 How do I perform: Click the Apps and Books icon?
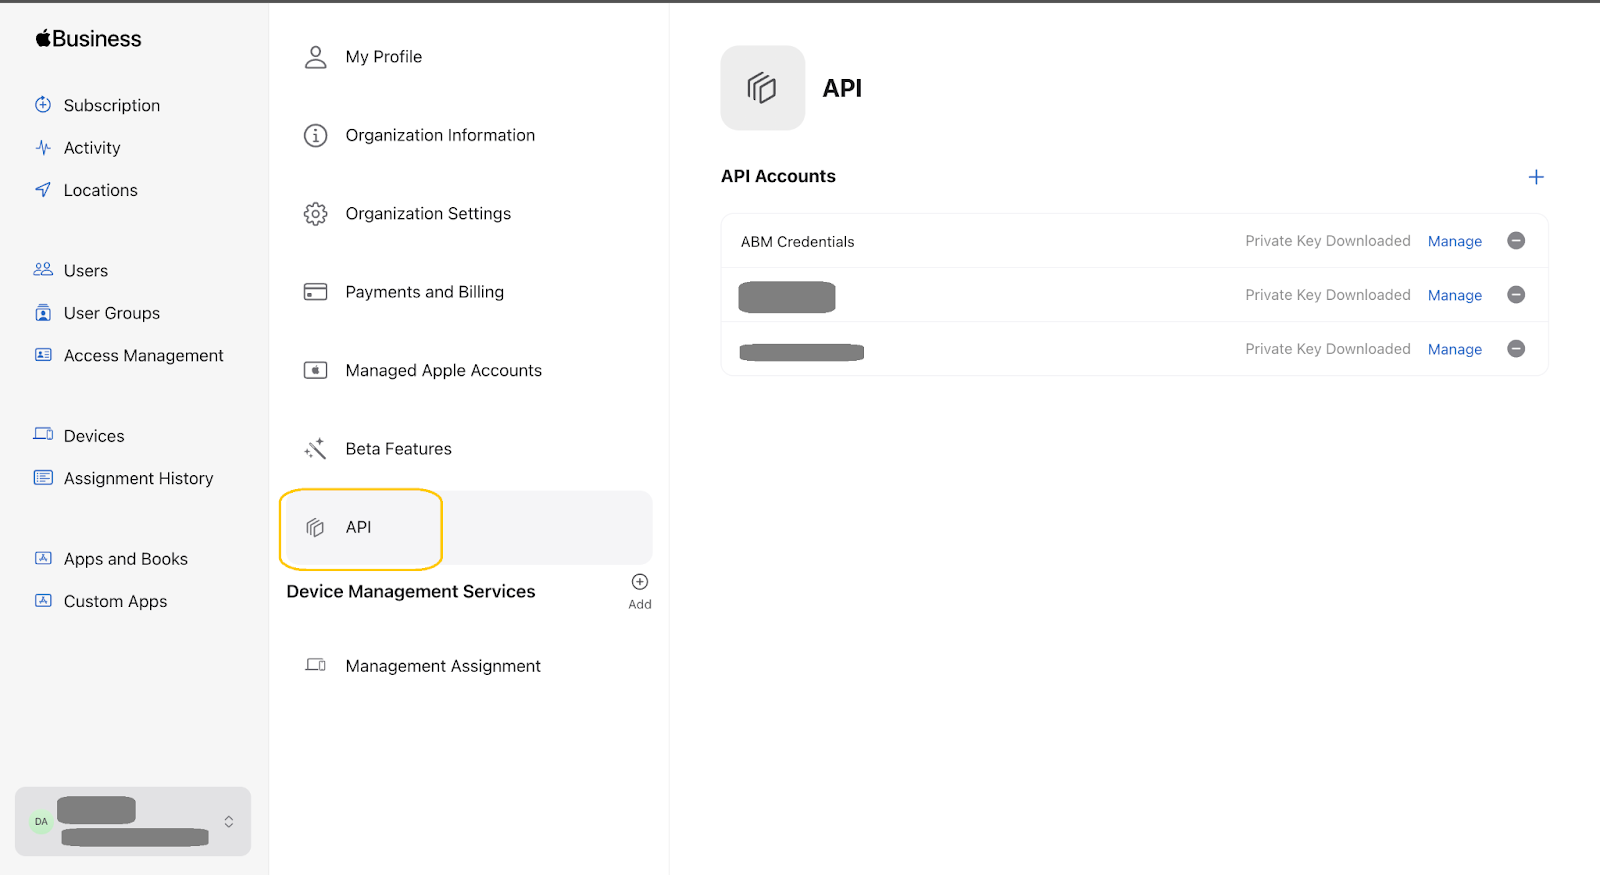[x=43, y=558]
